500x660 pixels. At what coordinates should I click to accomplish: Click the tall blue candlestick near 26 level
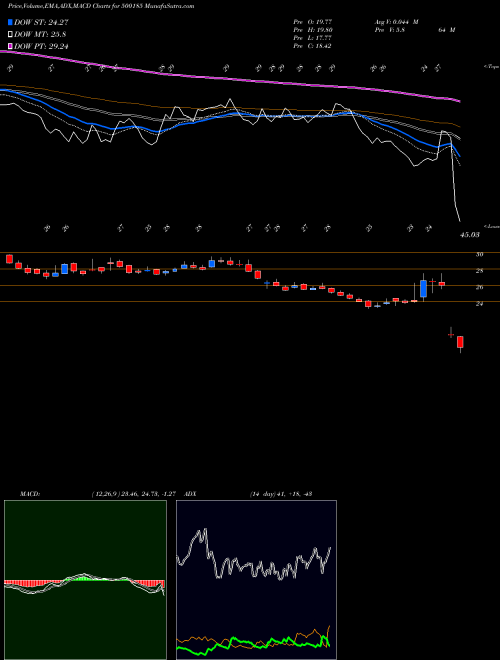[423, 288]
